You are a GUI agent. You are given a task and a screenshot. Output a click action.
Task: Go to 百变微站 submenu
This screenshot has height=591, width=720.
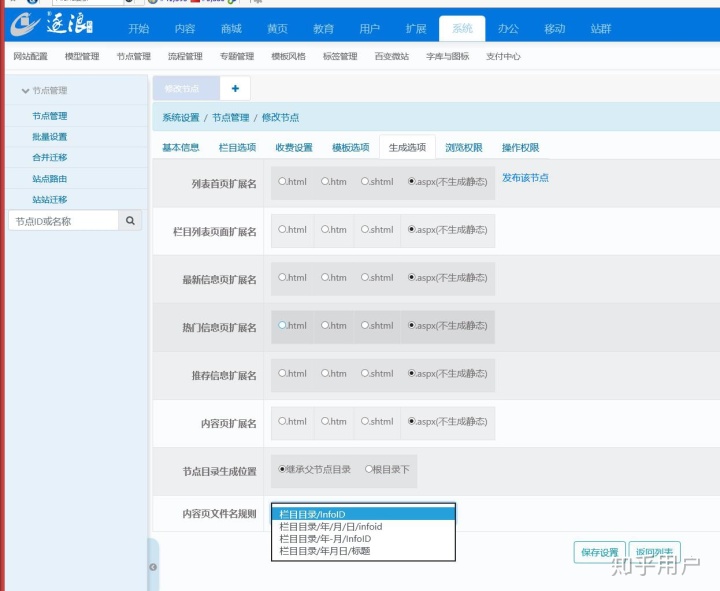(x=392, y=56)
